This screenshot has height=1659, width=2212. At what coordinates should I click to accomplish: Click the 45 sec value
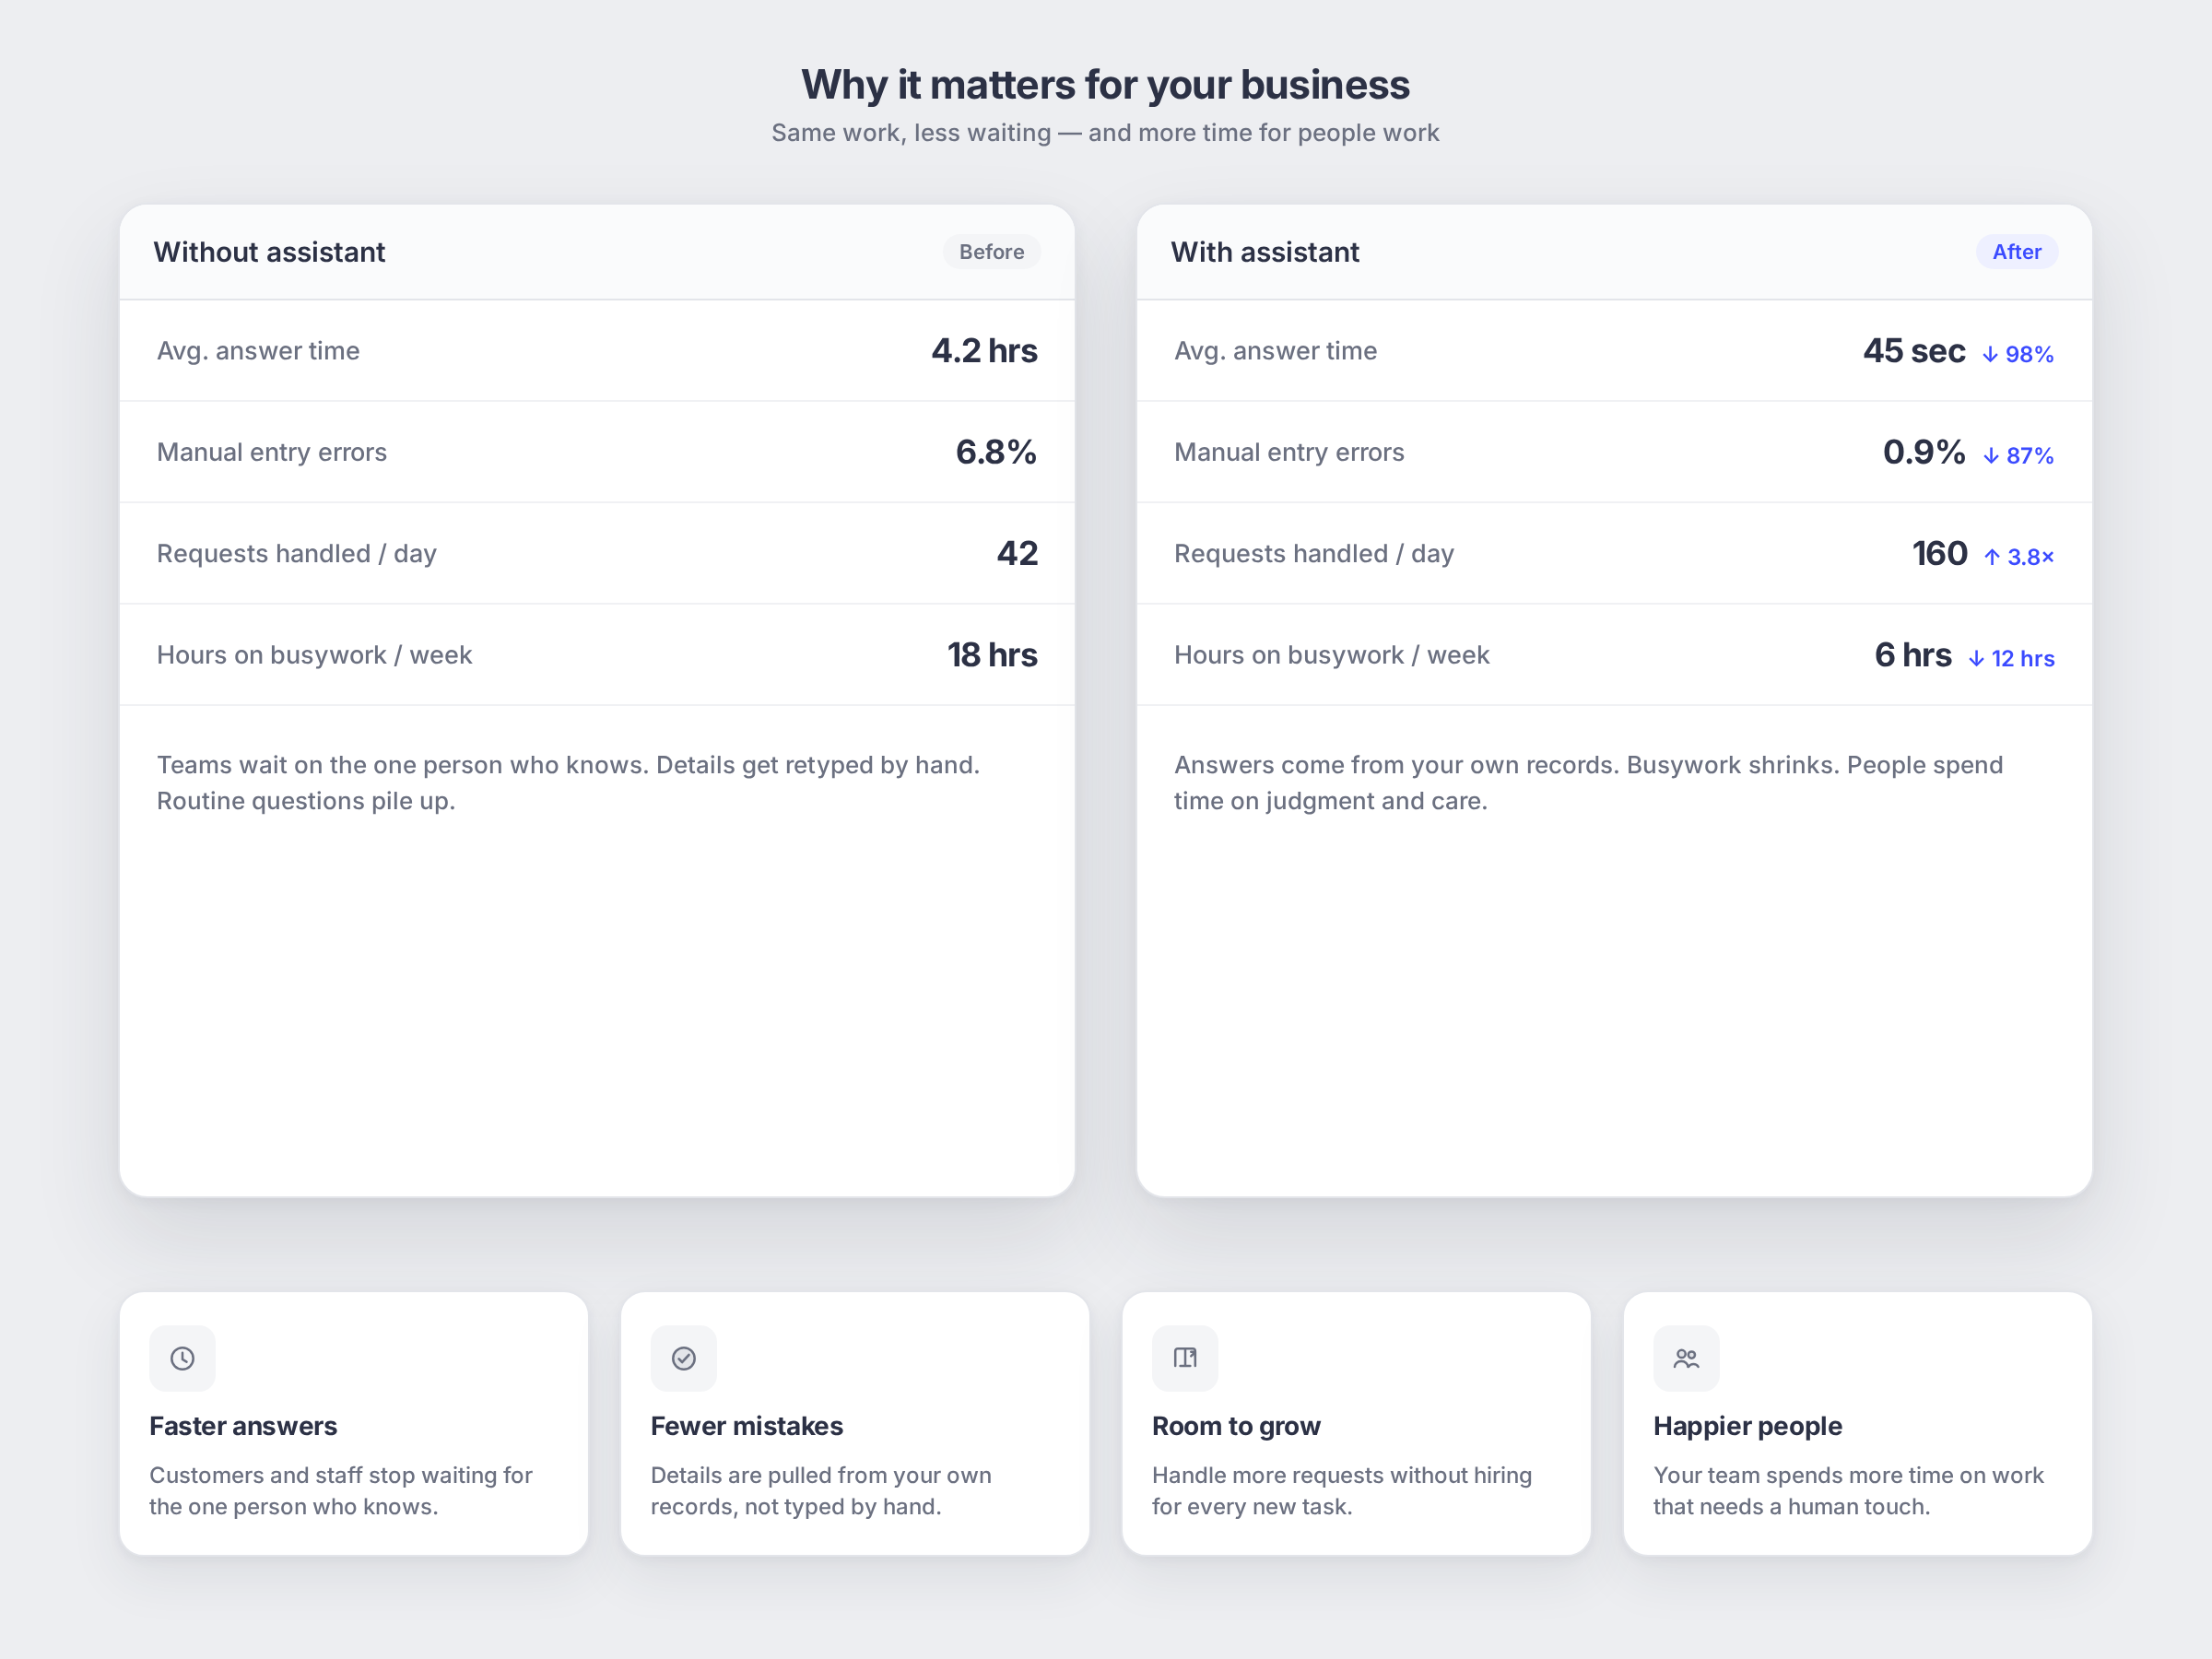(1914, 351)
